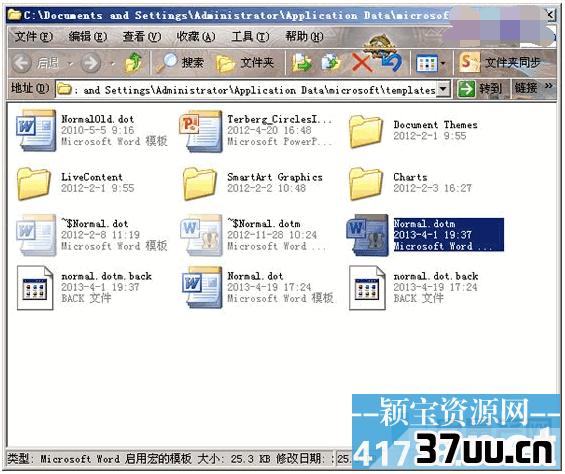Click the Terberg_CirclesI... file name

(279, 119)
